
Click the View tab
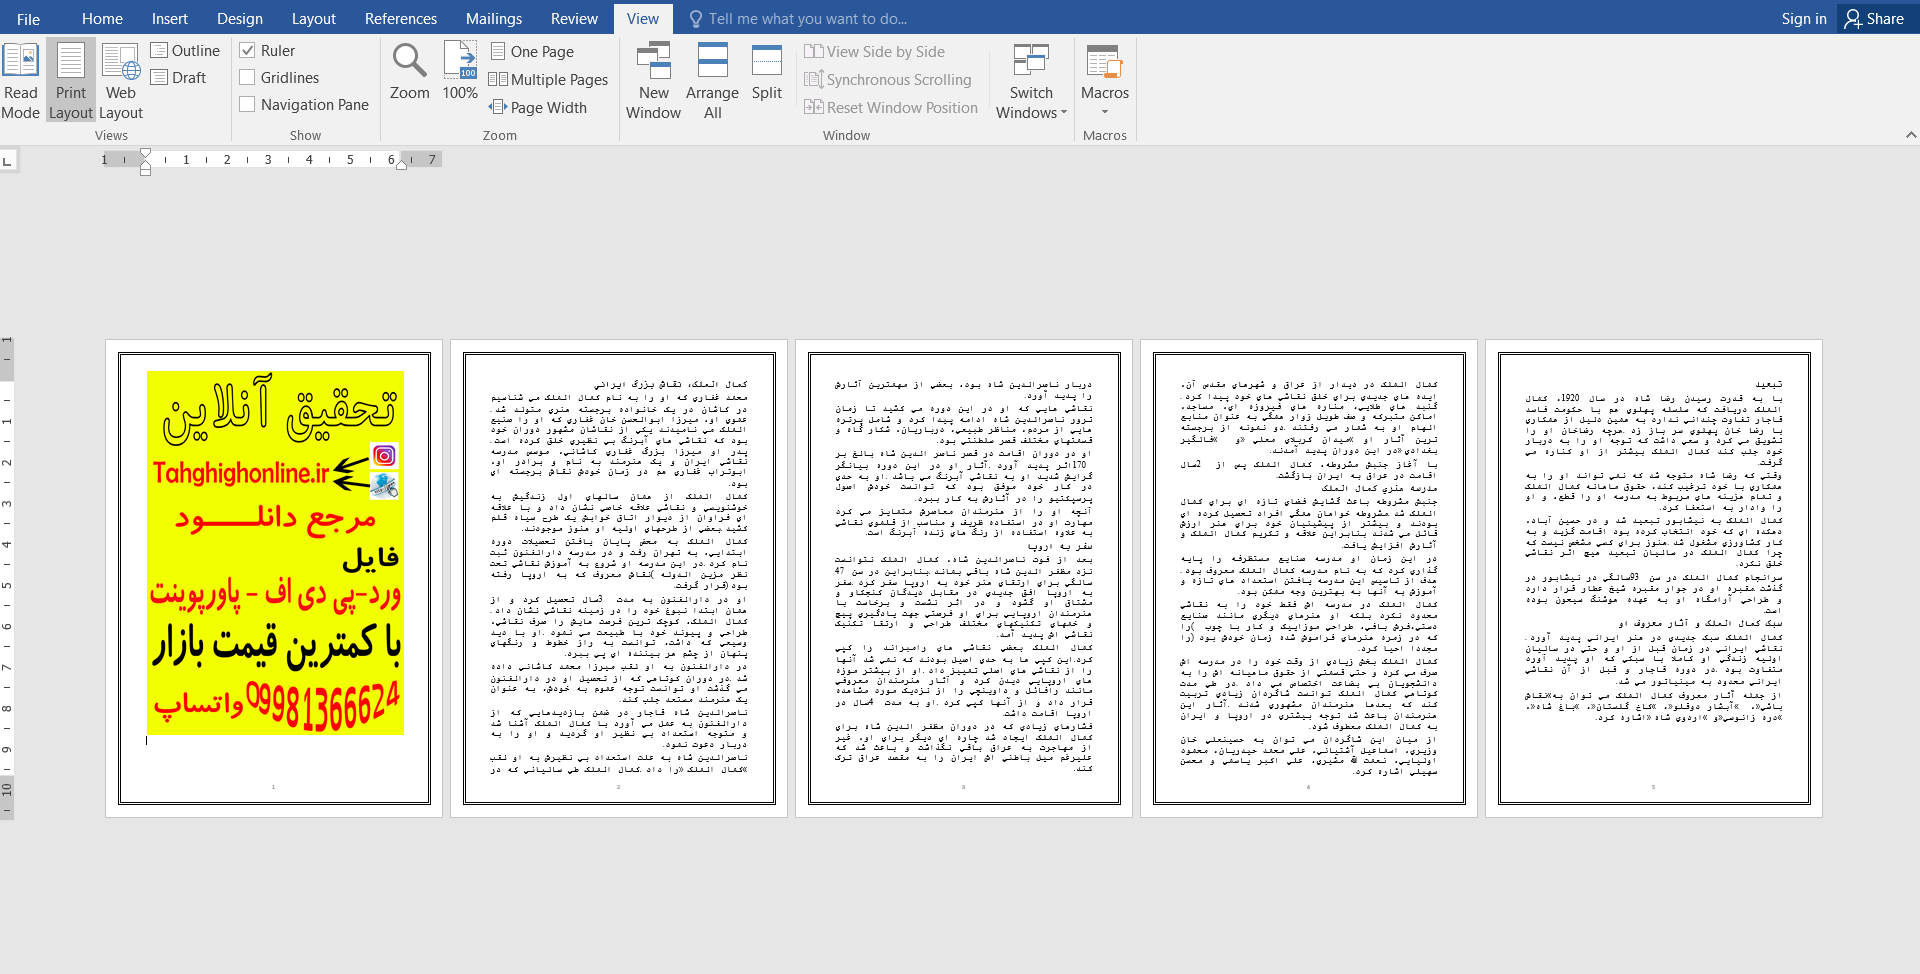pyautogui.click(x=642, y=18)
